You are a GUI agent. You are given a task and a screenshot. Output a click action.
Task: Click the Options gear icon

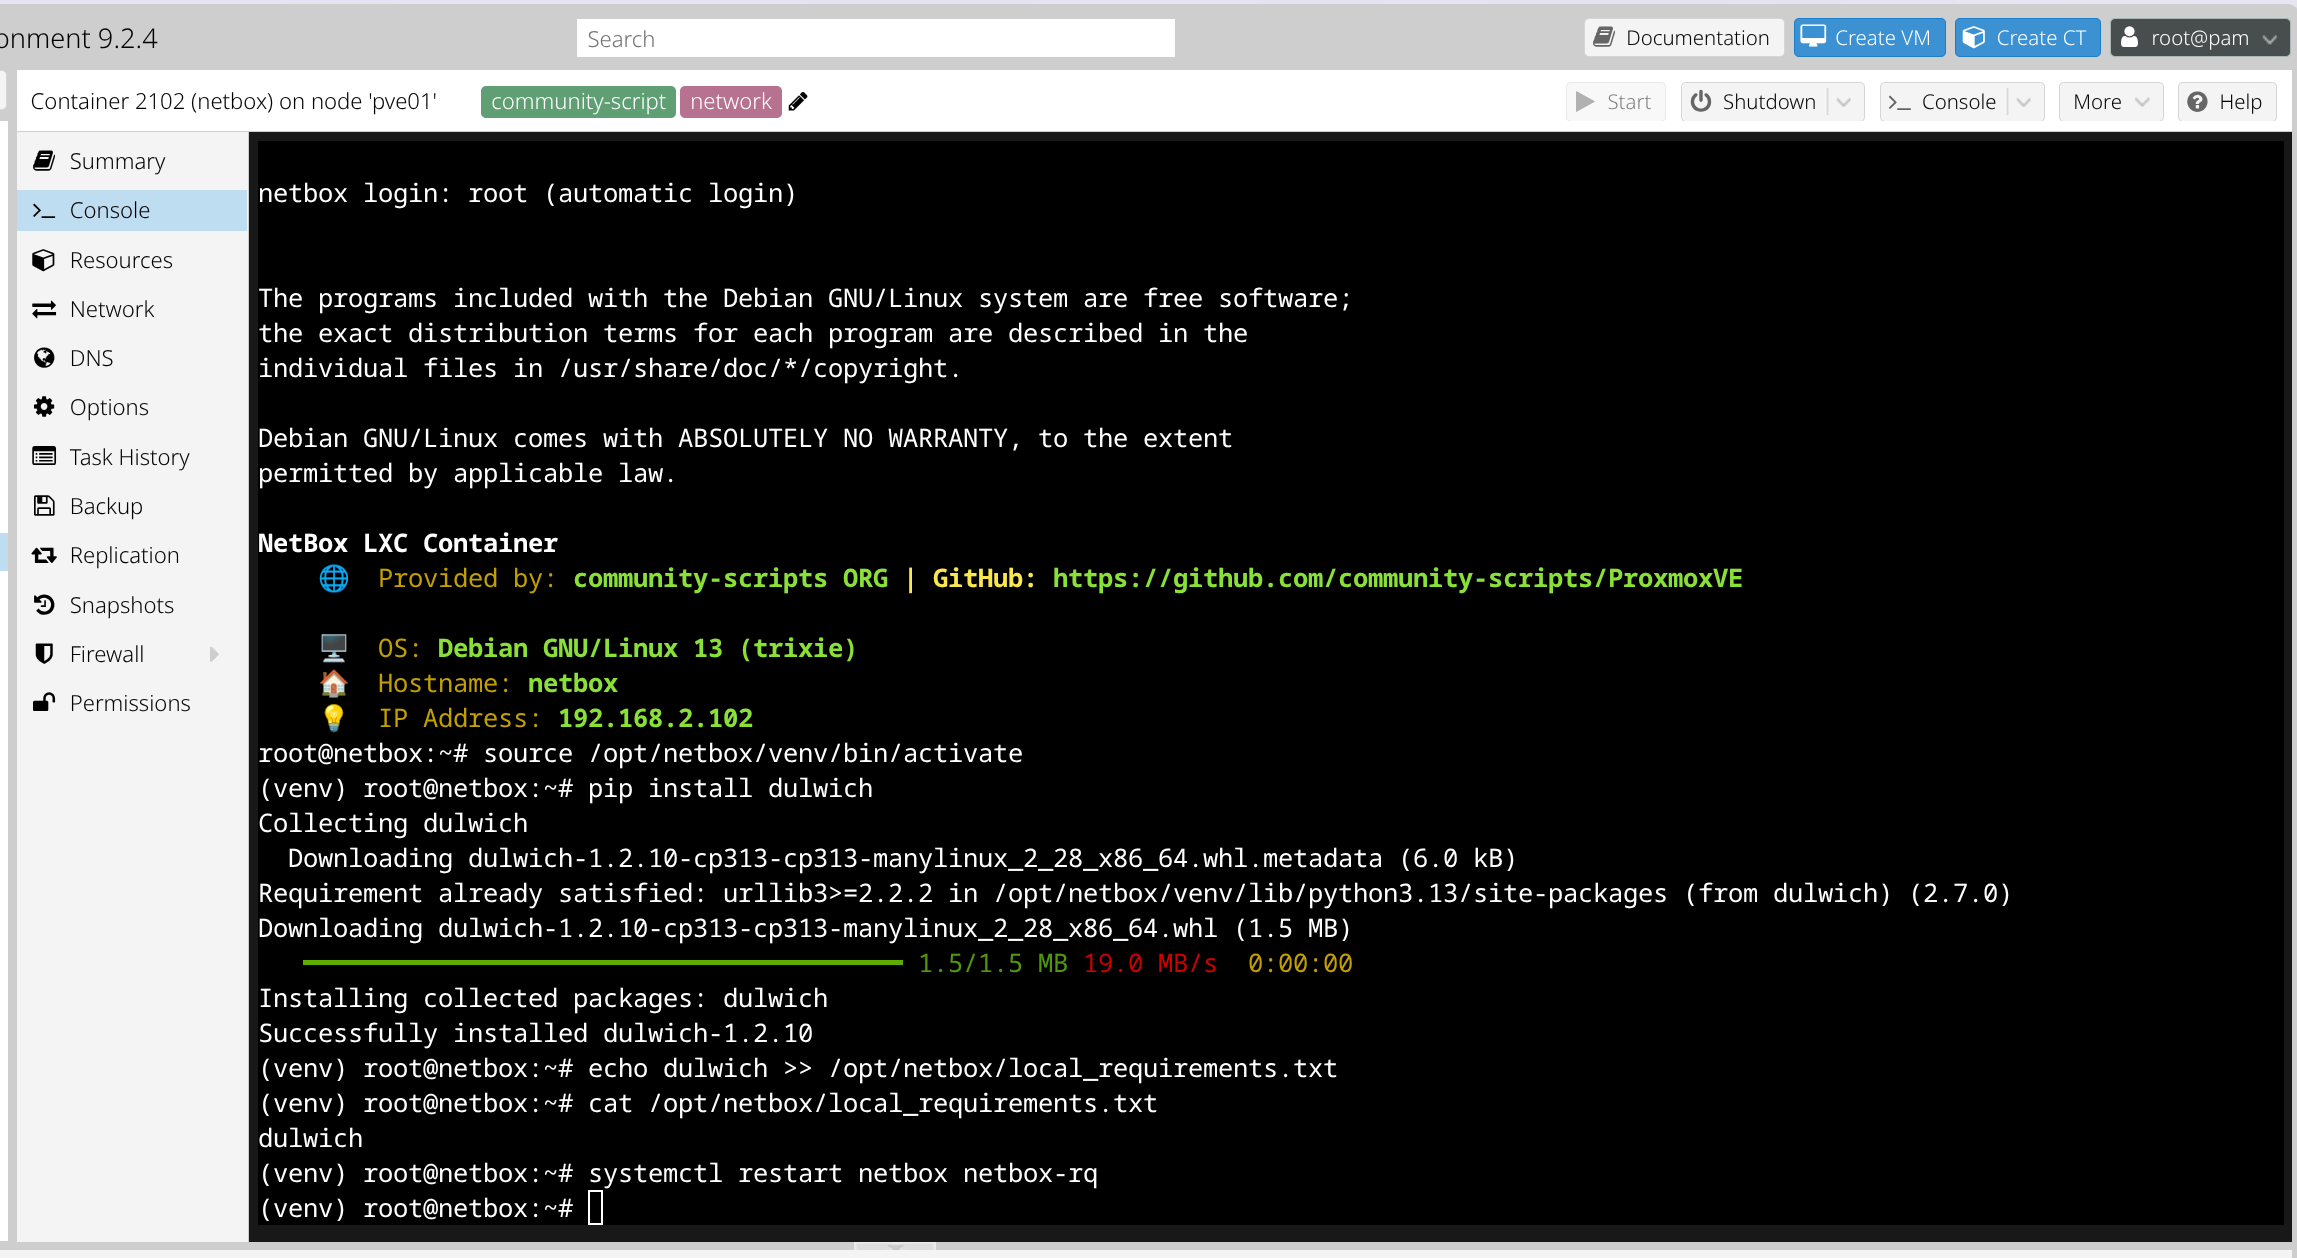44,407
